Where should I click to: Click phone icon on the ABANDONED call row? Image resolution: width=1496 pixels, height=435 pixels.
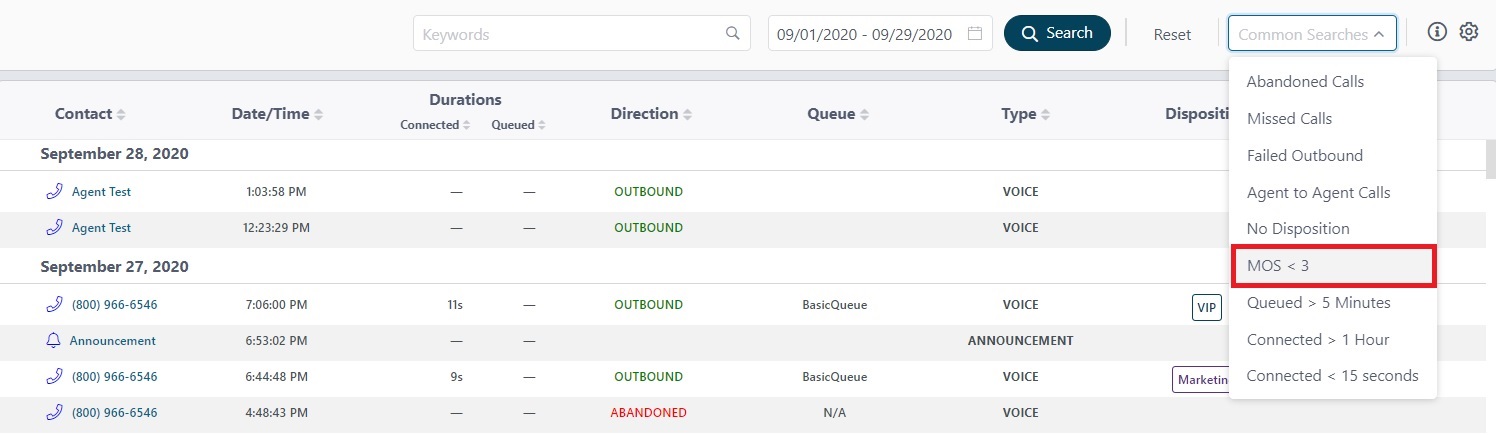55,412
